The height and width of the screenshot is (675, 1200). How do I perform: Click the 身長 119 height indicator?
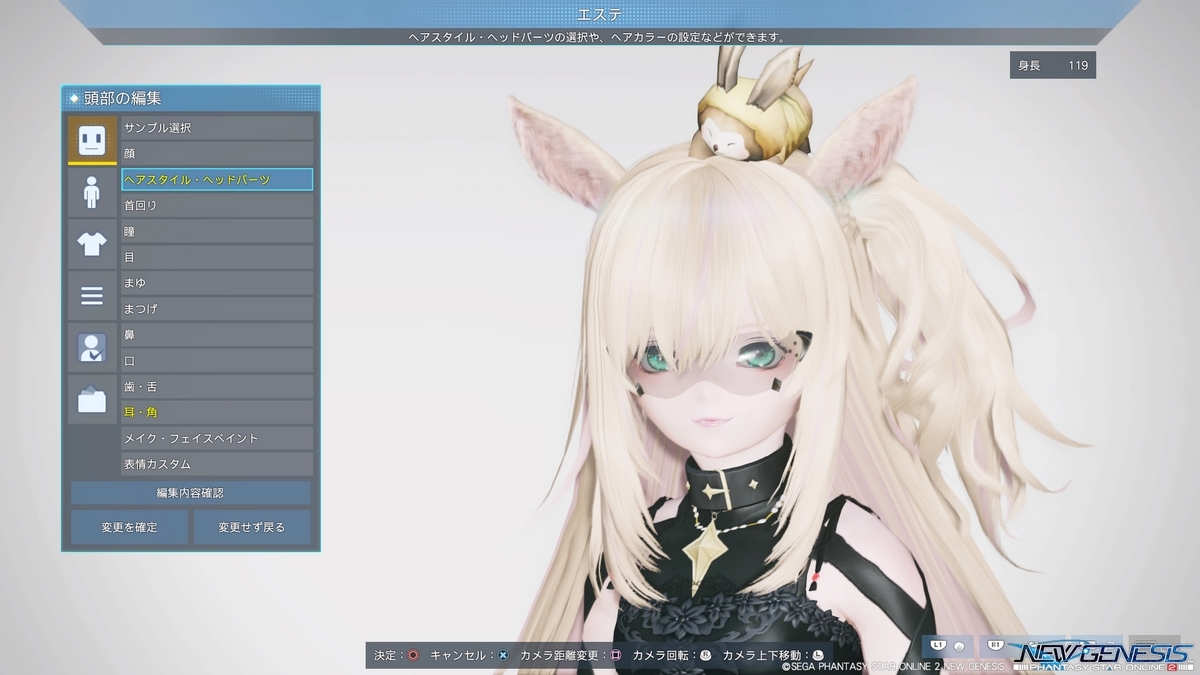1052,65
